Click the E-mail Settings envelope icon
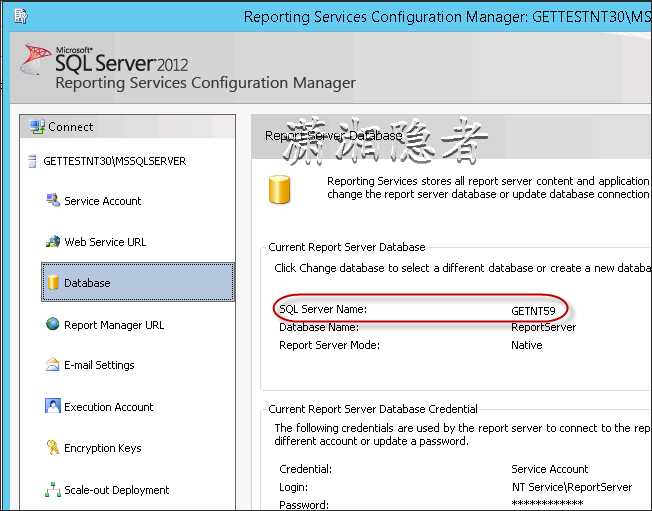 52,365
